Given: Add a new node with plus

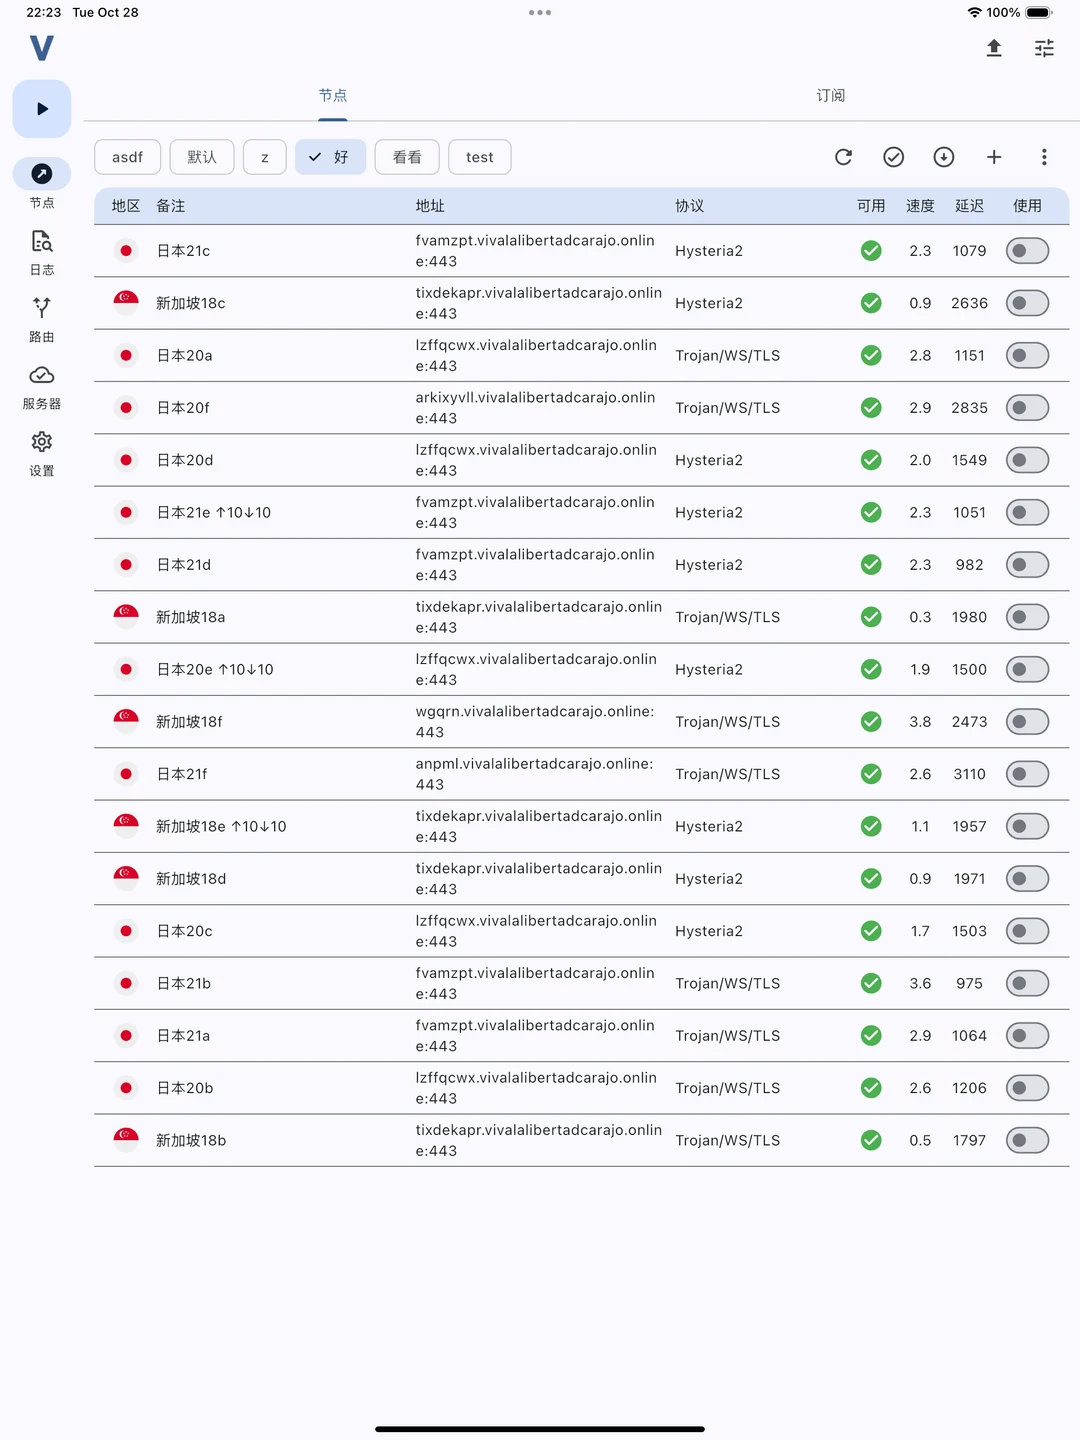Looking at the screenshot, I should pos(994,157).
